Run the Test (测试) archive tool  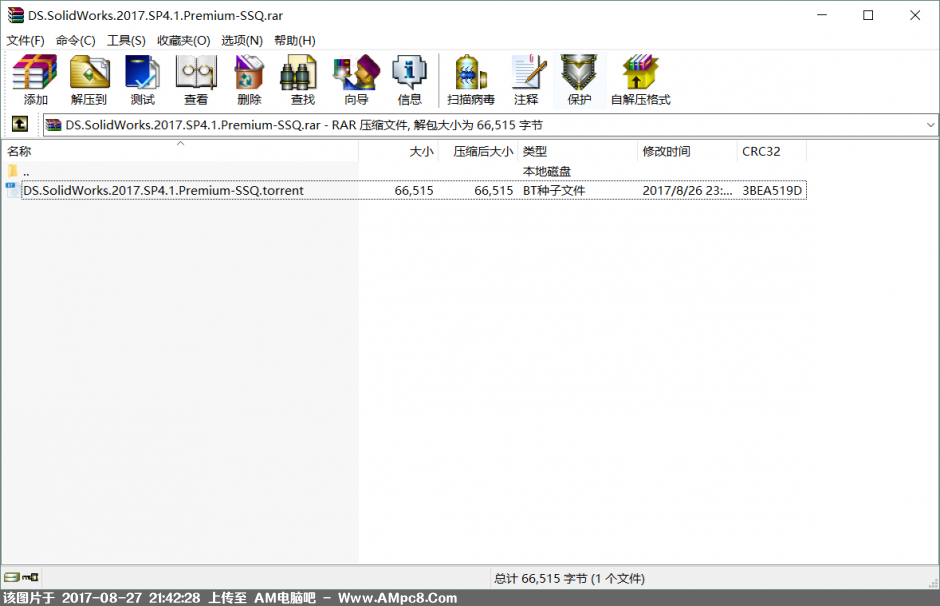click(x=142, y=80)
